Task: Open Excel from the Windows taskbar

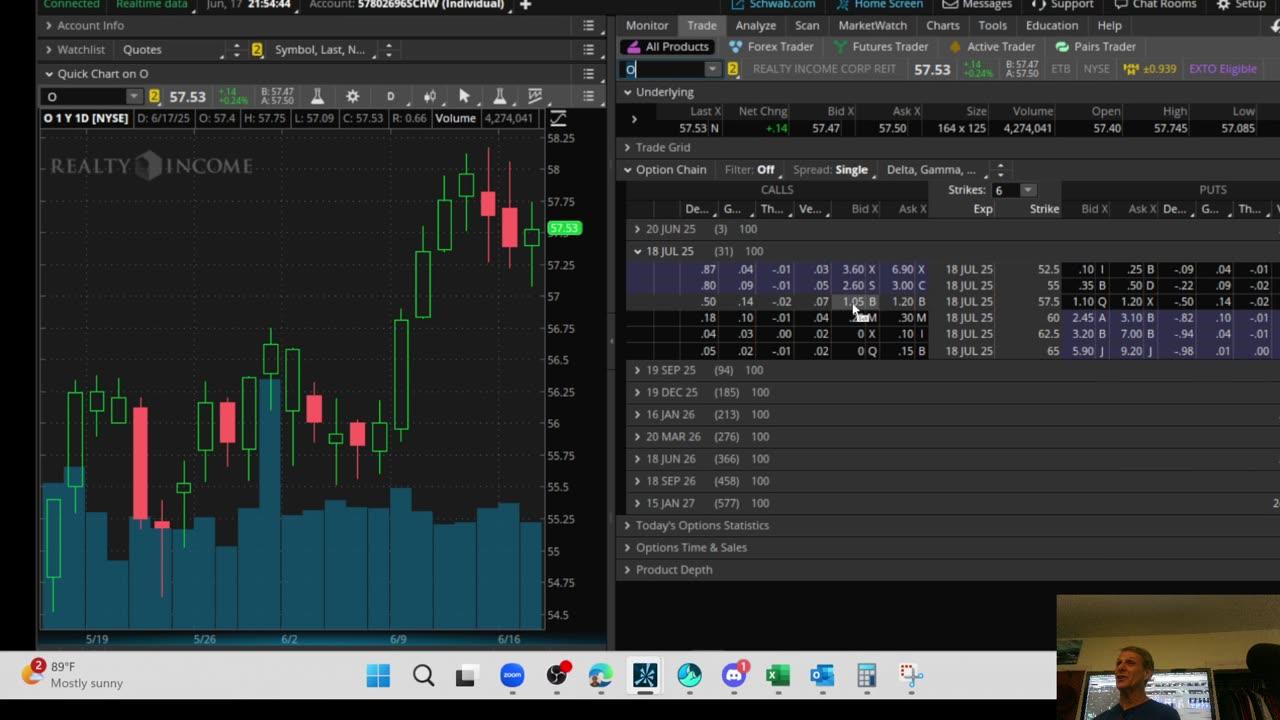Action: tap(778, 676)
